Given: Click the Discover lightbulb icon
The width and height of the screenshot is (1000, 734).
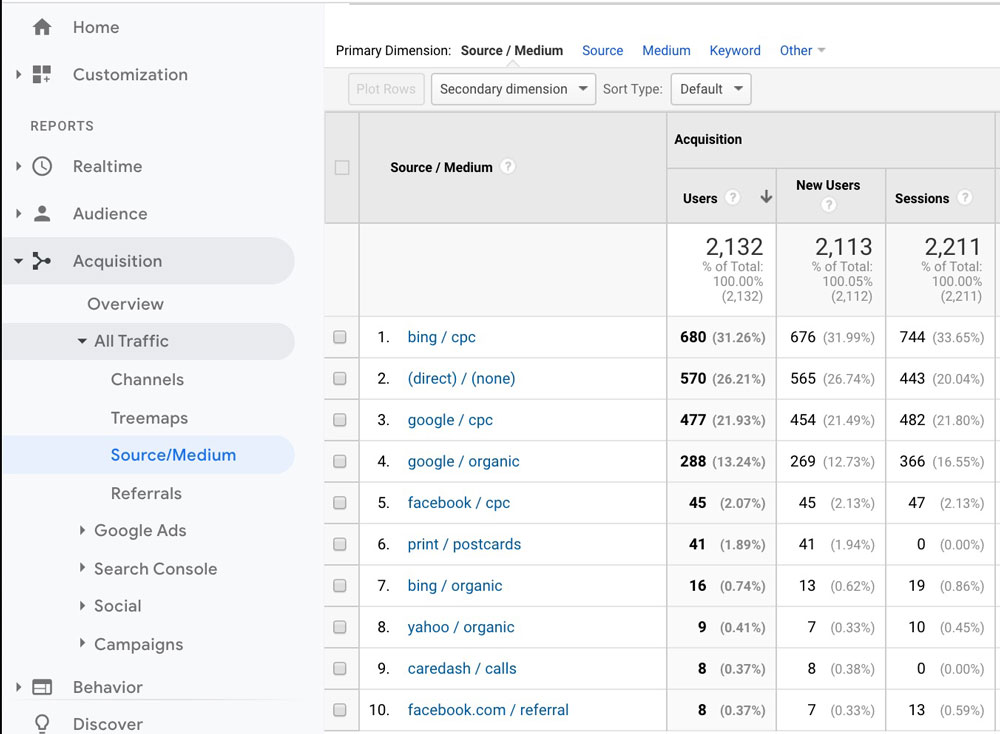Looking at the screenshot, I should 42,724.
